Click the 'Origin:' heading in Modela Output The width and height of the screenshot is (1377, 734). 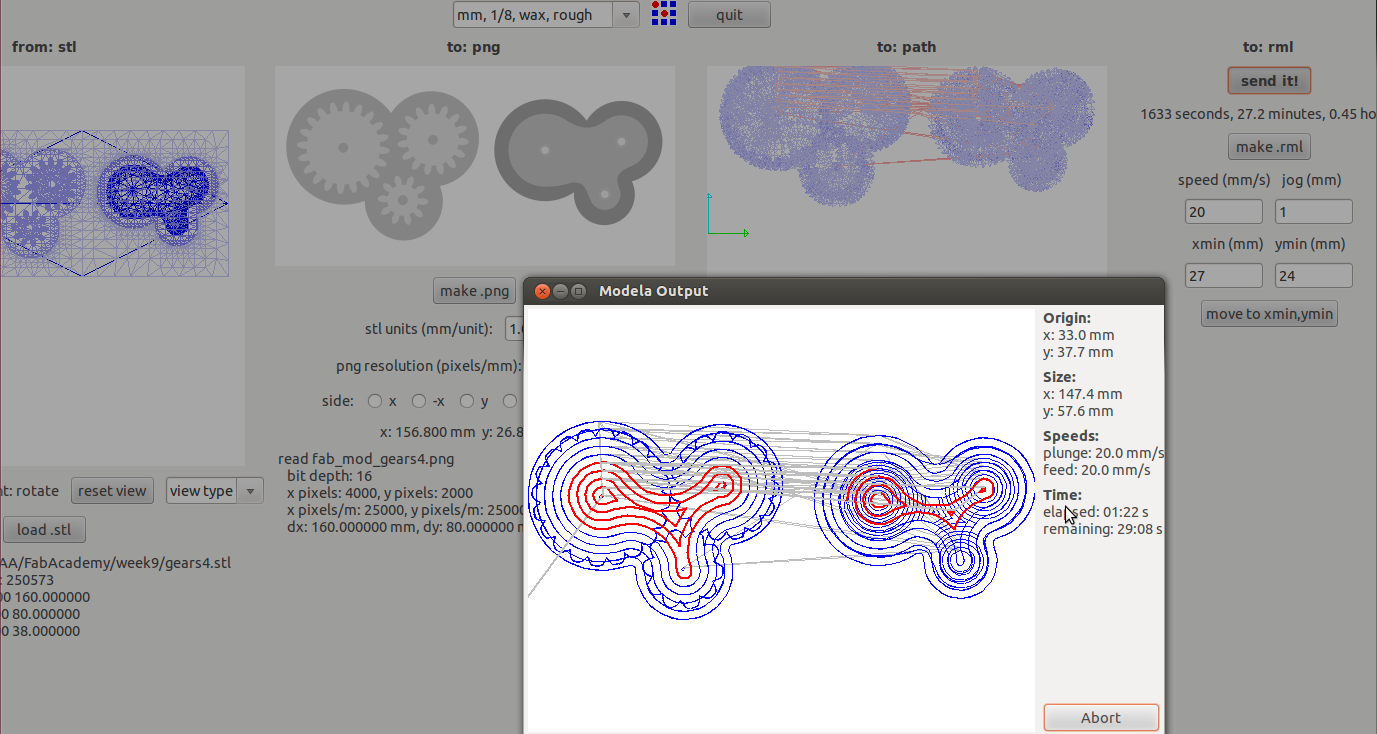pyautogui.click(x=1067, y=318)
